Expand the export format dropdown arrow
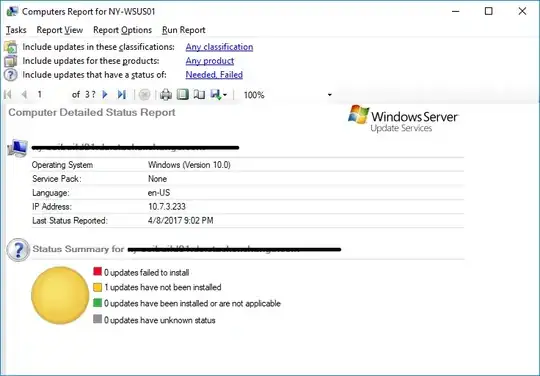540x376 pixels. (225, 95)
